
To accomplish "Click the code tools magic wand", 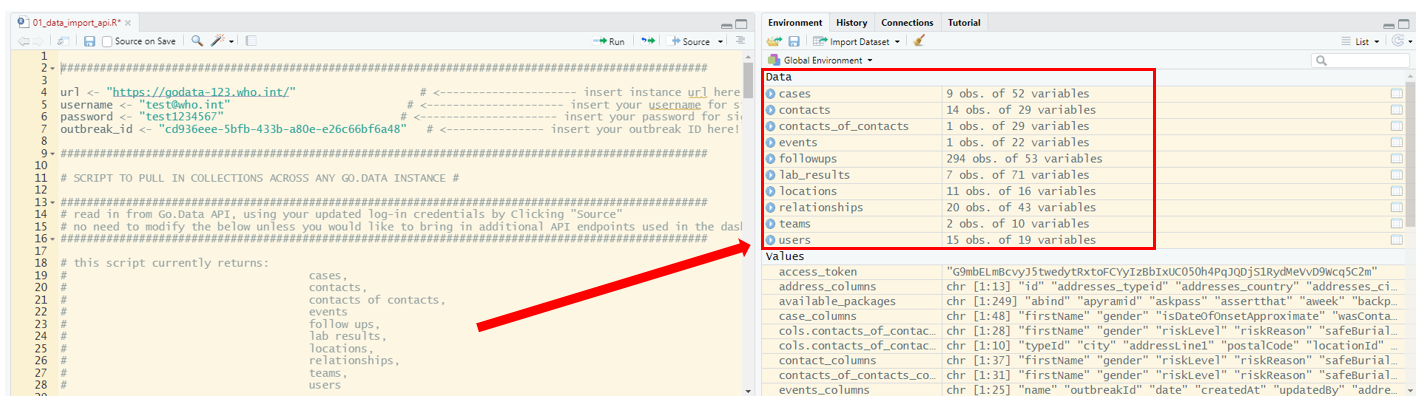I will (217, 41).
